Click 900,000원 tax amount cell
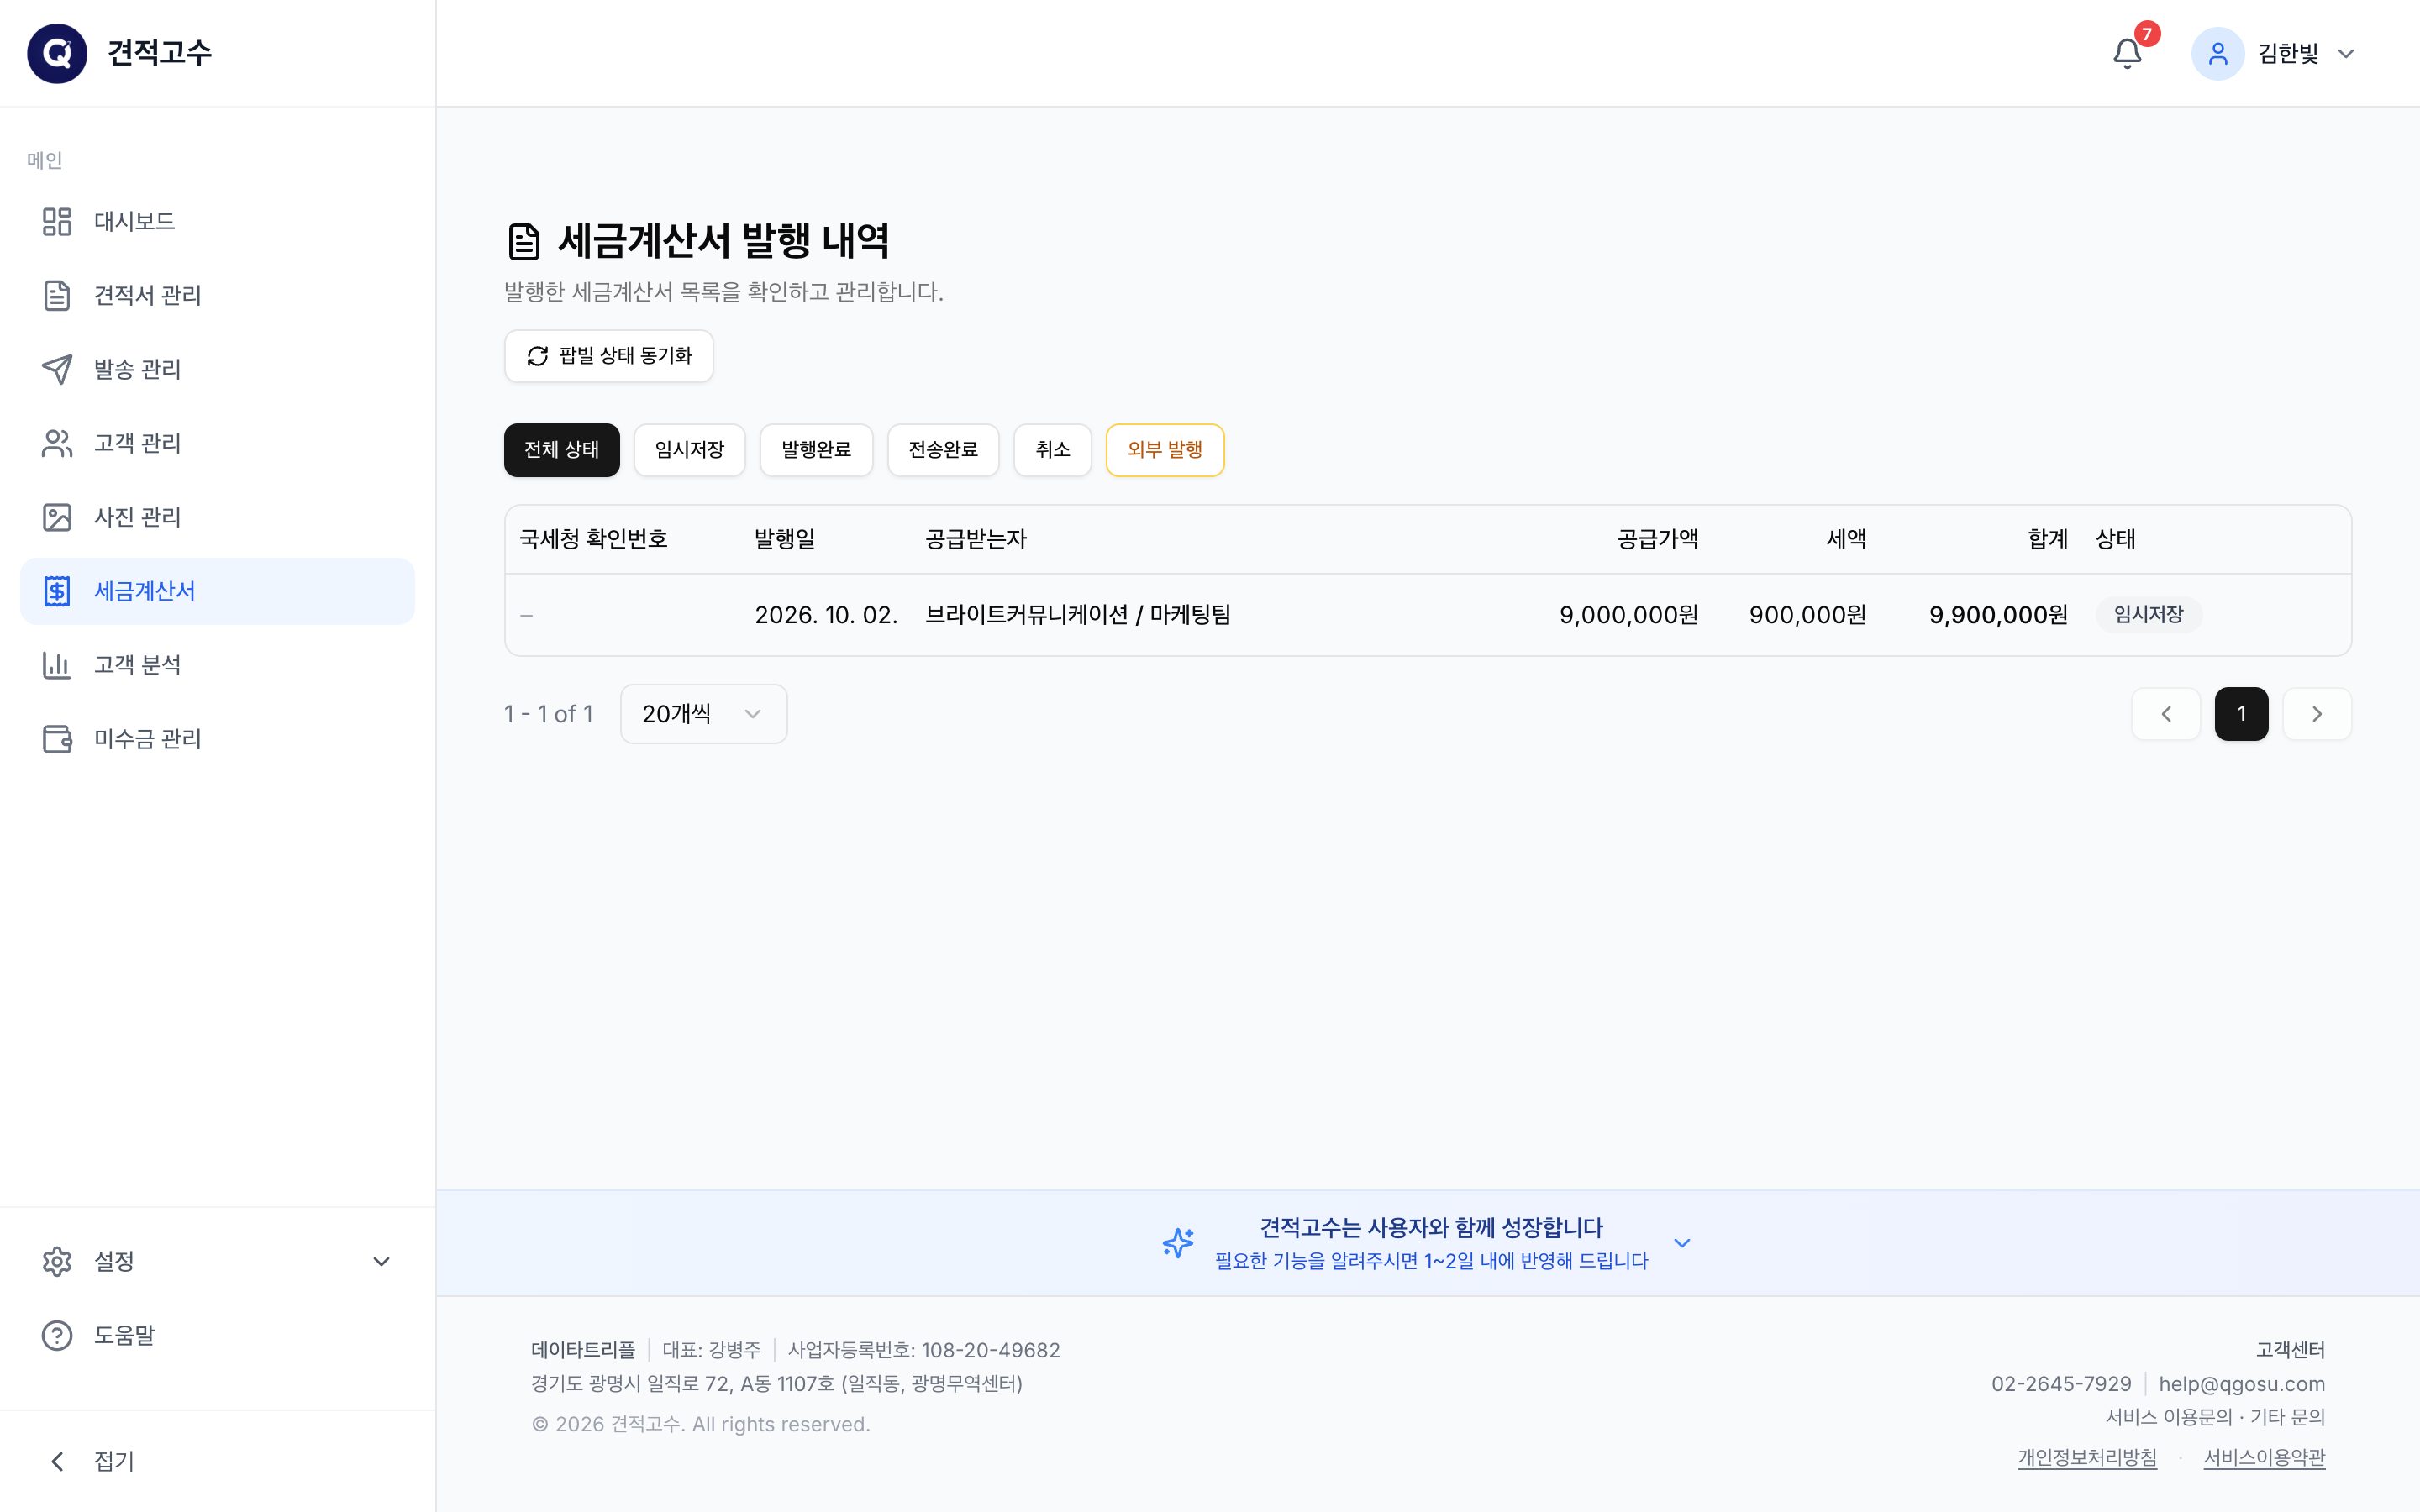Viewport: 2420px width, 1512px height. click(x=1807, y=615)
